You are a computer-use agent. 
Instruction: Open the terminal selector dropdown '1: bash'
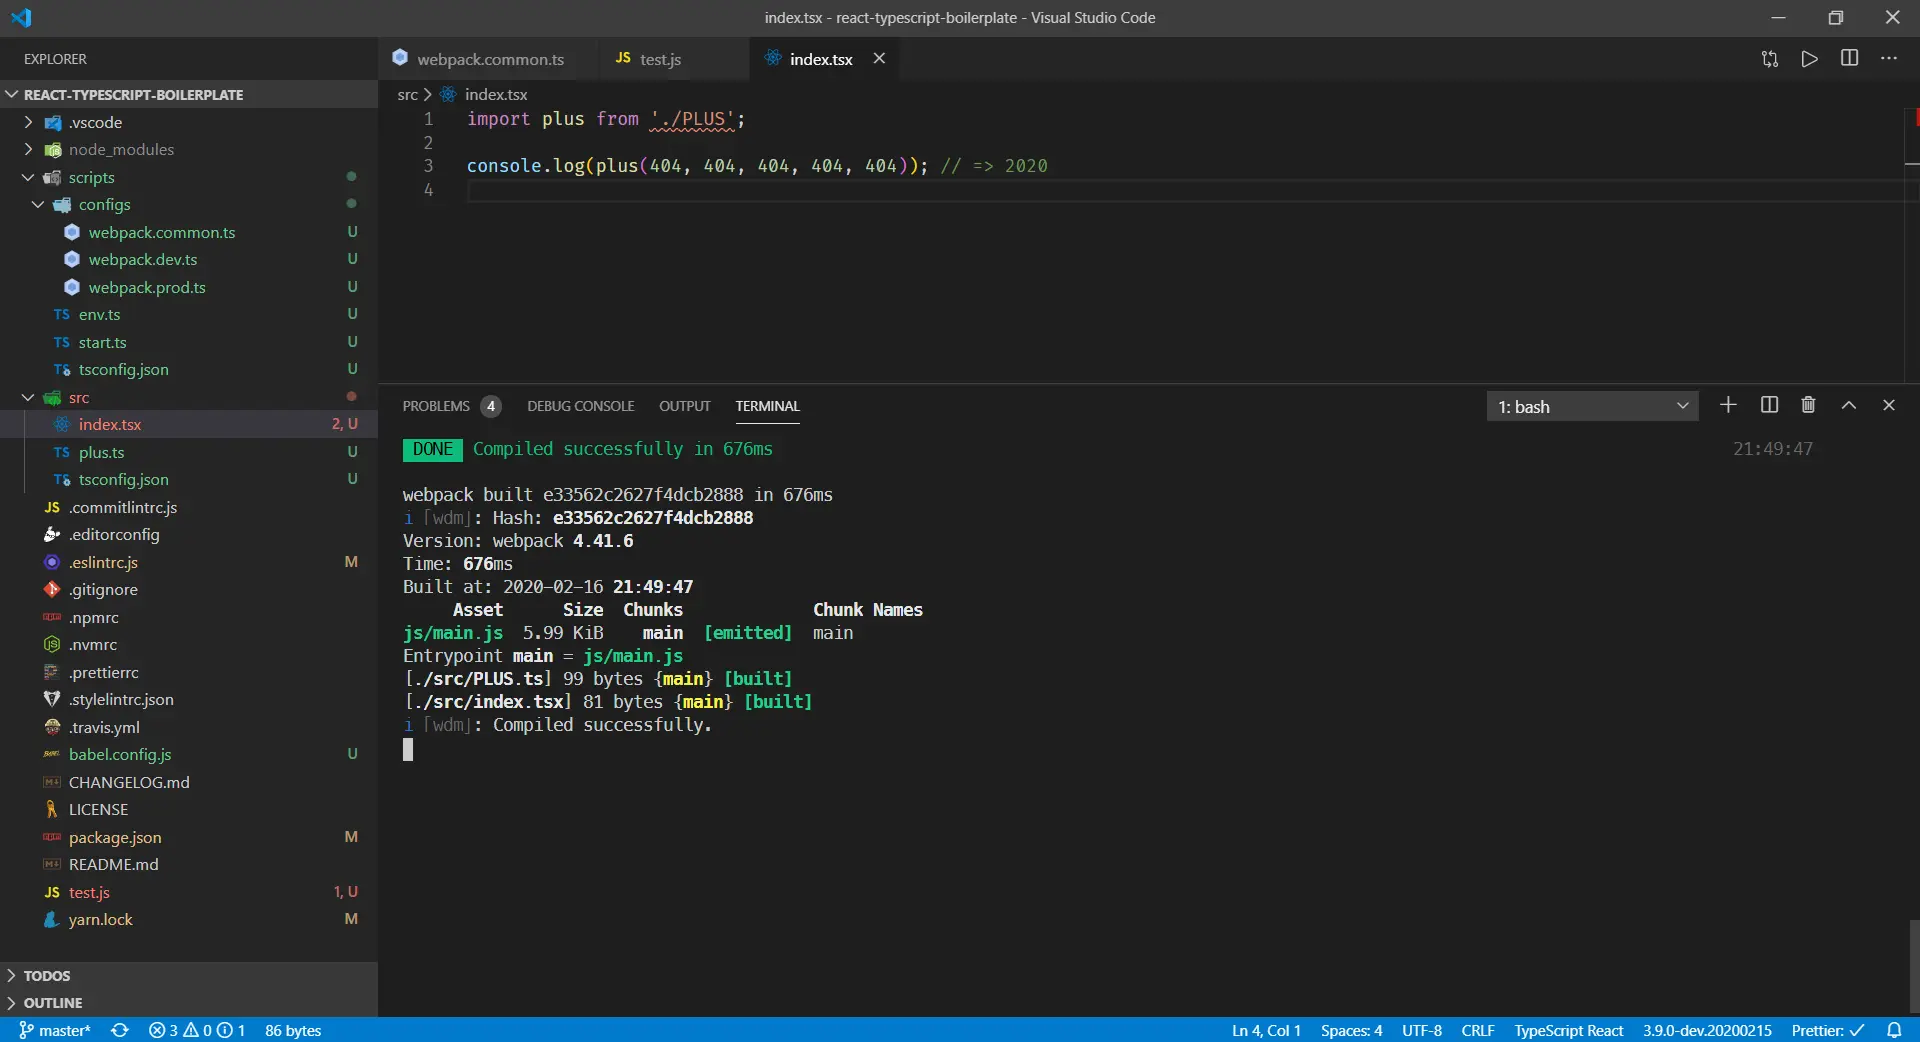(x=1593, y=406)
